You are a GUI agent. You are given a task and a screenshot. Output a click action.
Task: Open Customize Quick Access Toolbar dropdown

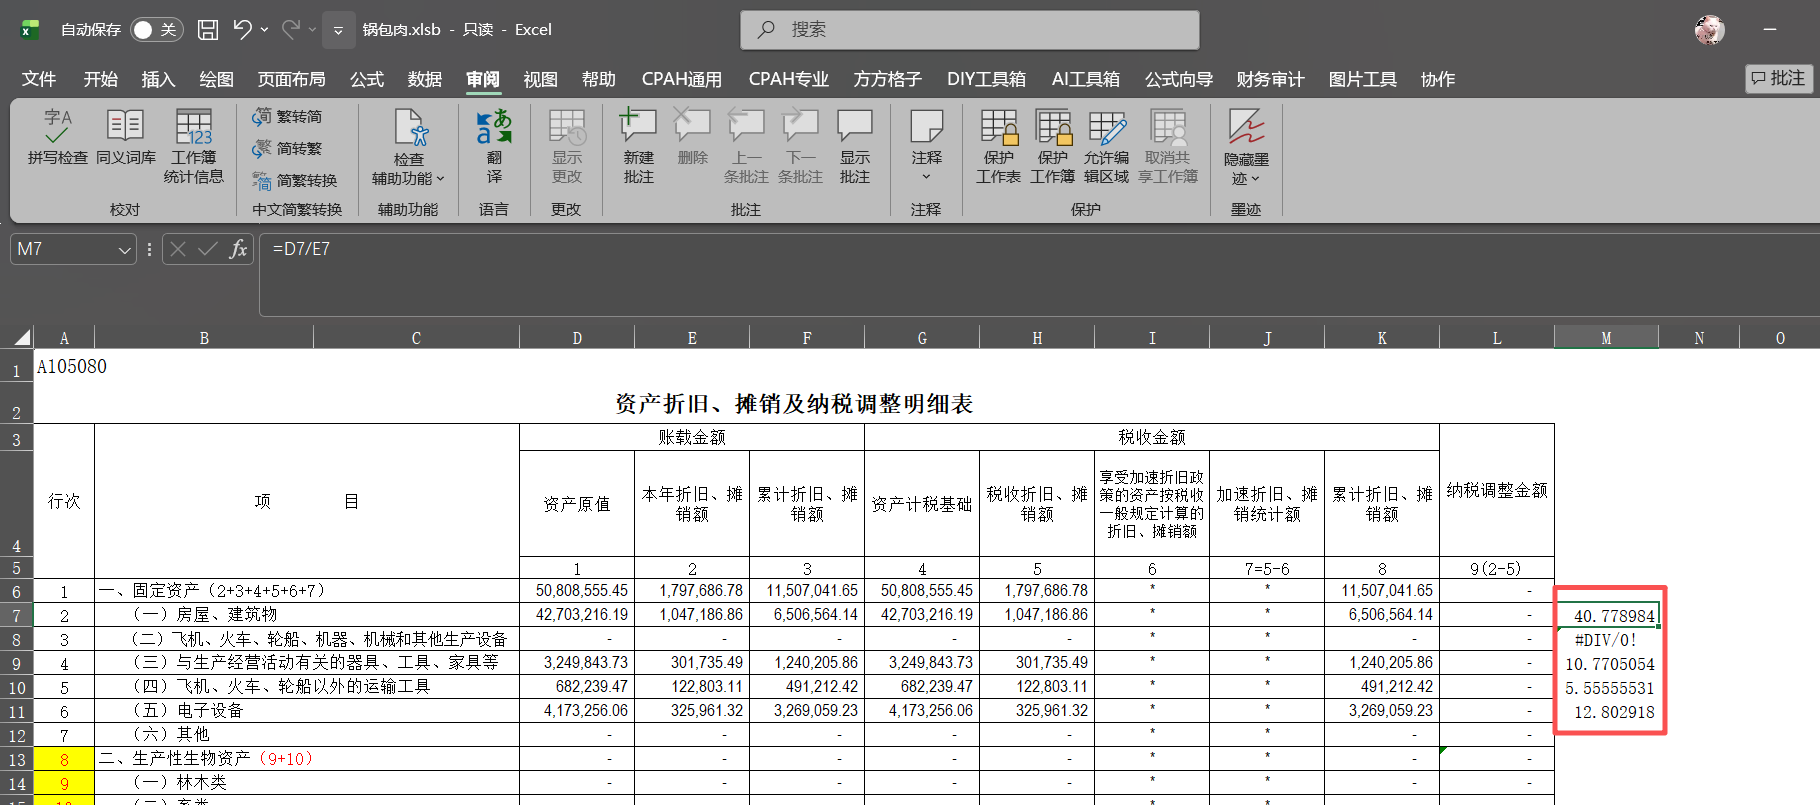338,30
